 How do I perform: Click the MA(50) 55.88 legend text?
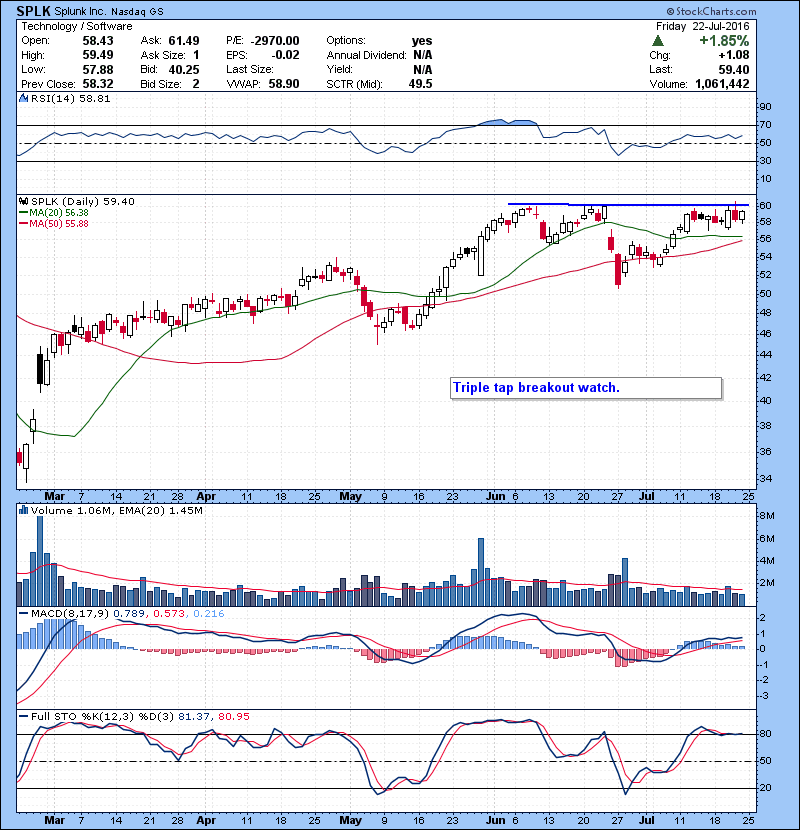click(59, 223)
